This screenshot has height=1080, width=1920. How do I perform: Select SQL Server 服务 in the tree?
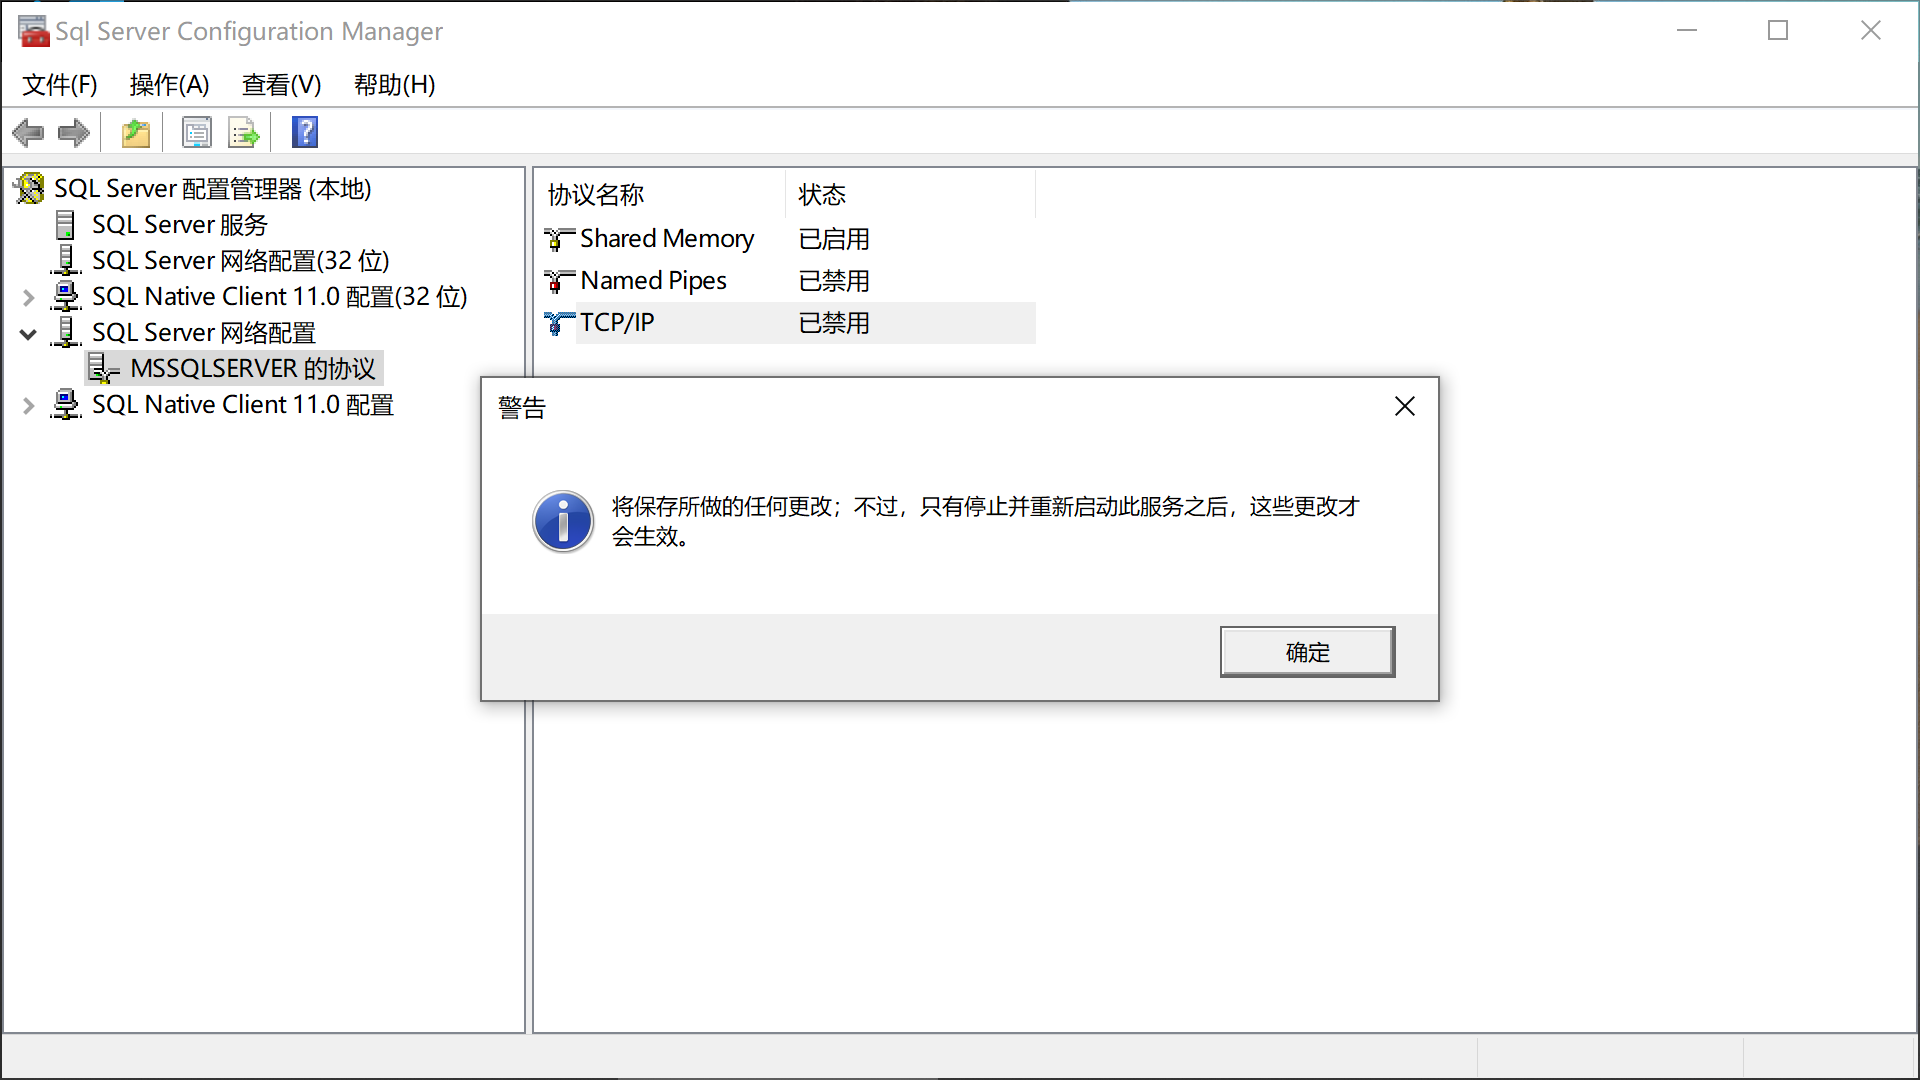[179, 225]
